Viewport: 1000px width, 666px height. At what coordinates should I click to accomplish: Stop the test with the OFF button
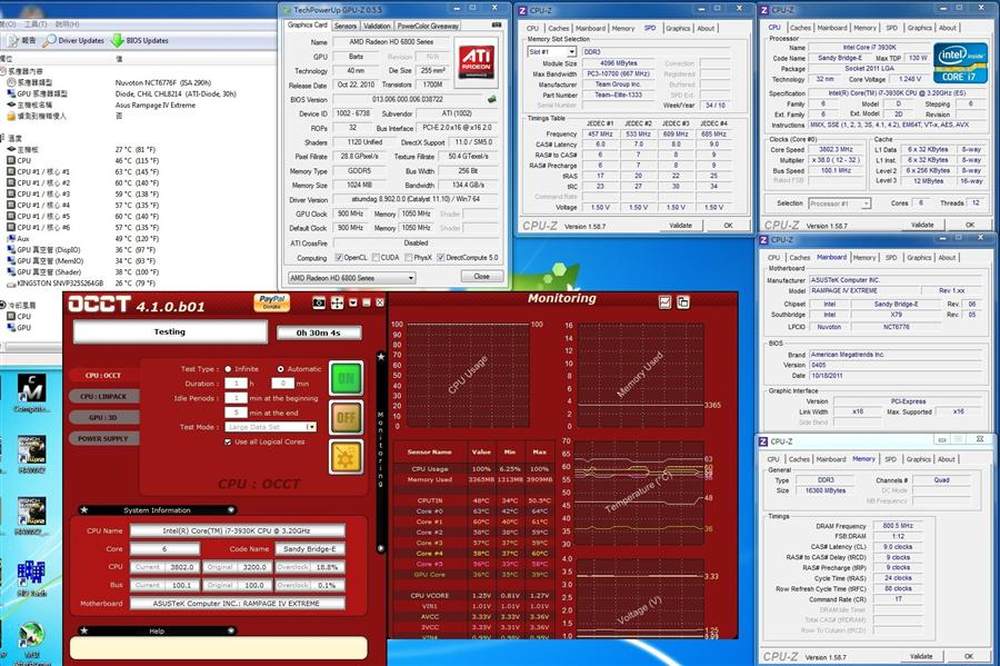[x=346, y=418]
